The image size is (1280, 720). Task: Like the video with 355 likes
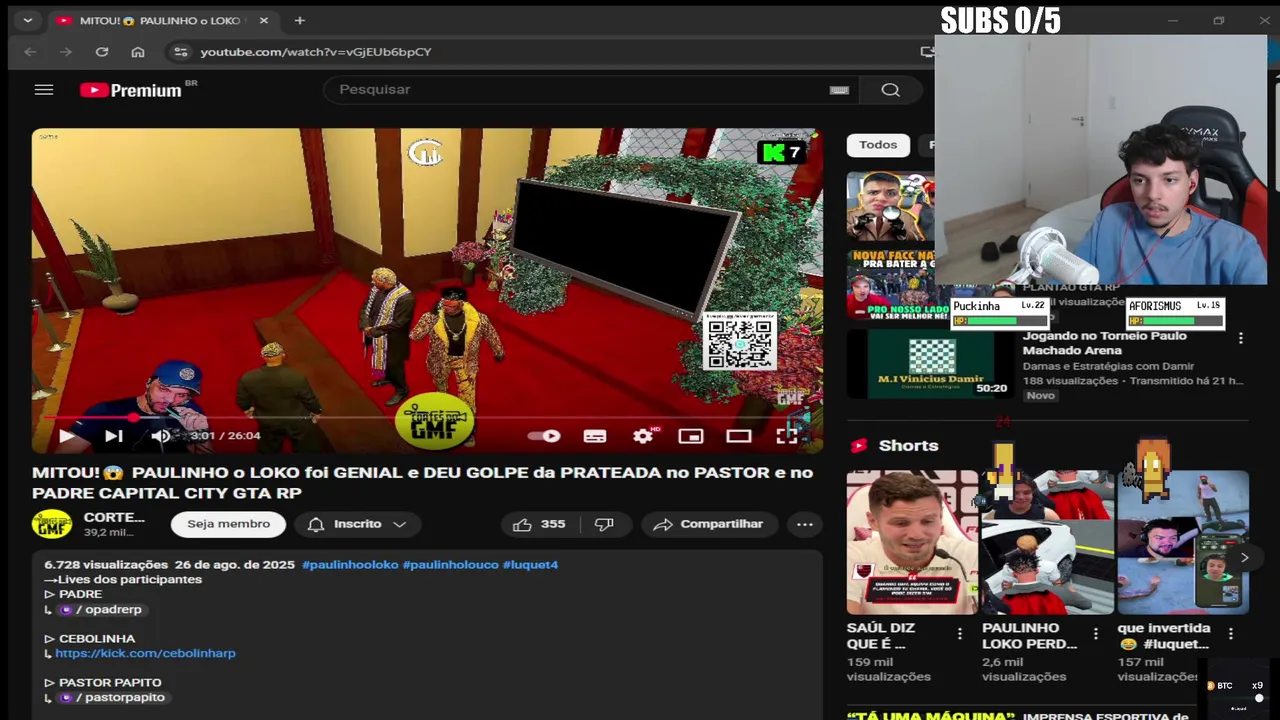539,524
